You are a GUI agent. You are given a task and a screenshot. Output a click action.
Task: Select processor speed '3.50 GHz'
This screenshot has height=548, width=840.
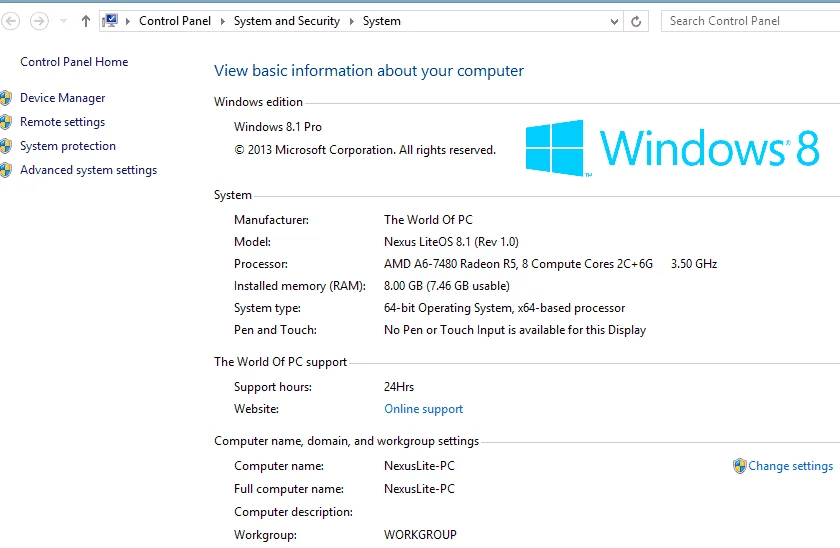694,264
